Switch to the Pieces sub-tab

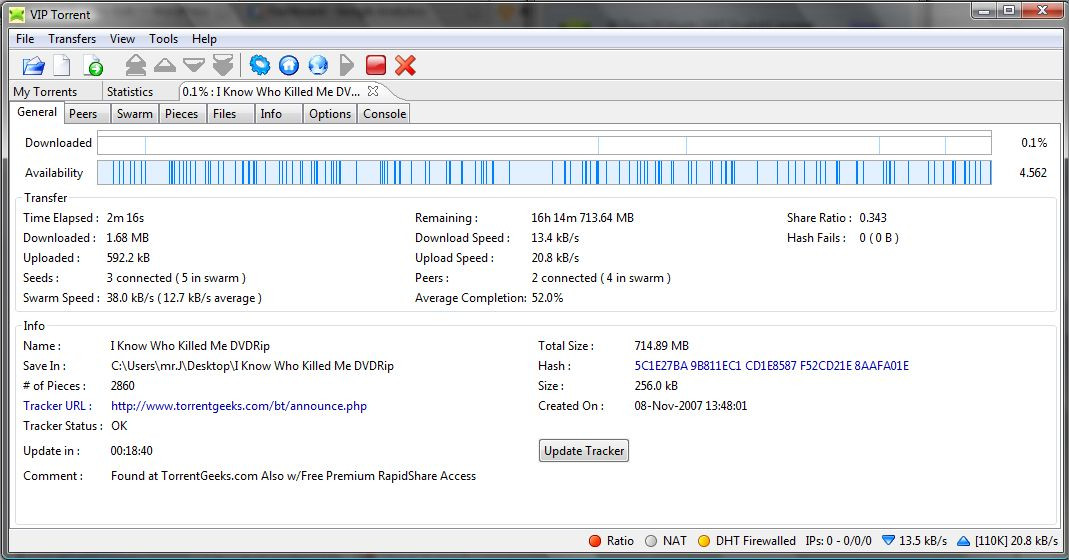click(x=181, y=114)
